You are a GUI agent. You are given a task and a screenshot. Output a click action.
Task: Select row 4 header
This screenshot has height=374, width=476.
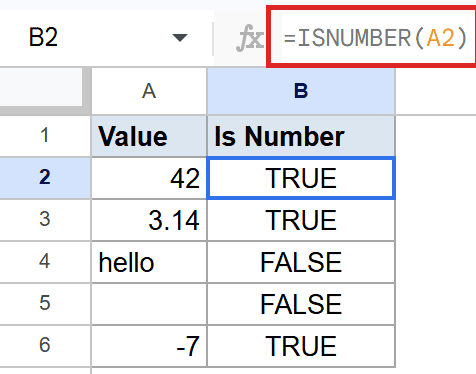tap(45, 262)
